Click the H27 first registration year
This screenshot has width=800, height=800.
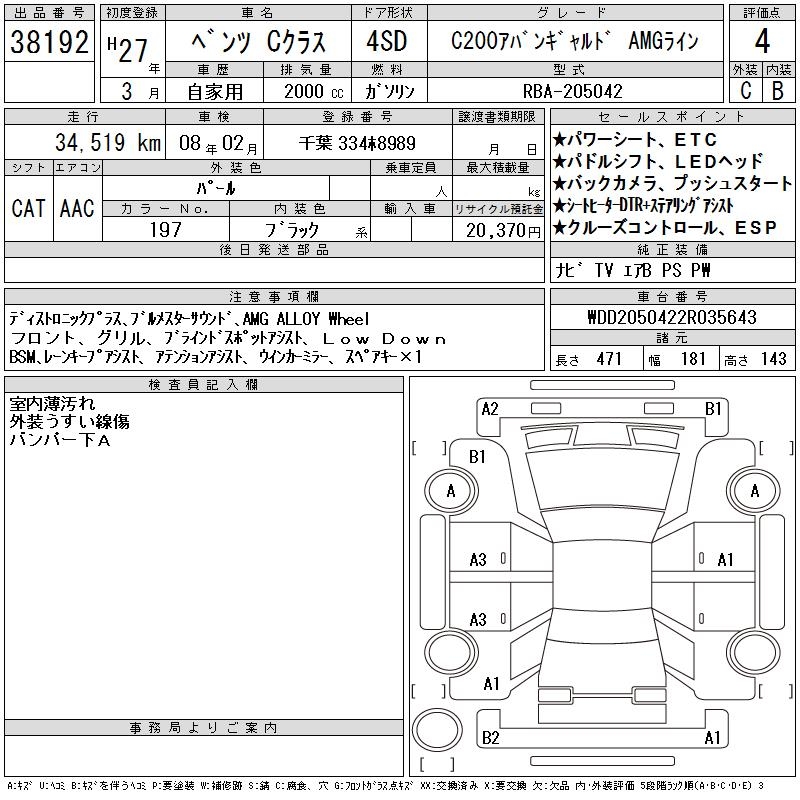click(128, 50)
